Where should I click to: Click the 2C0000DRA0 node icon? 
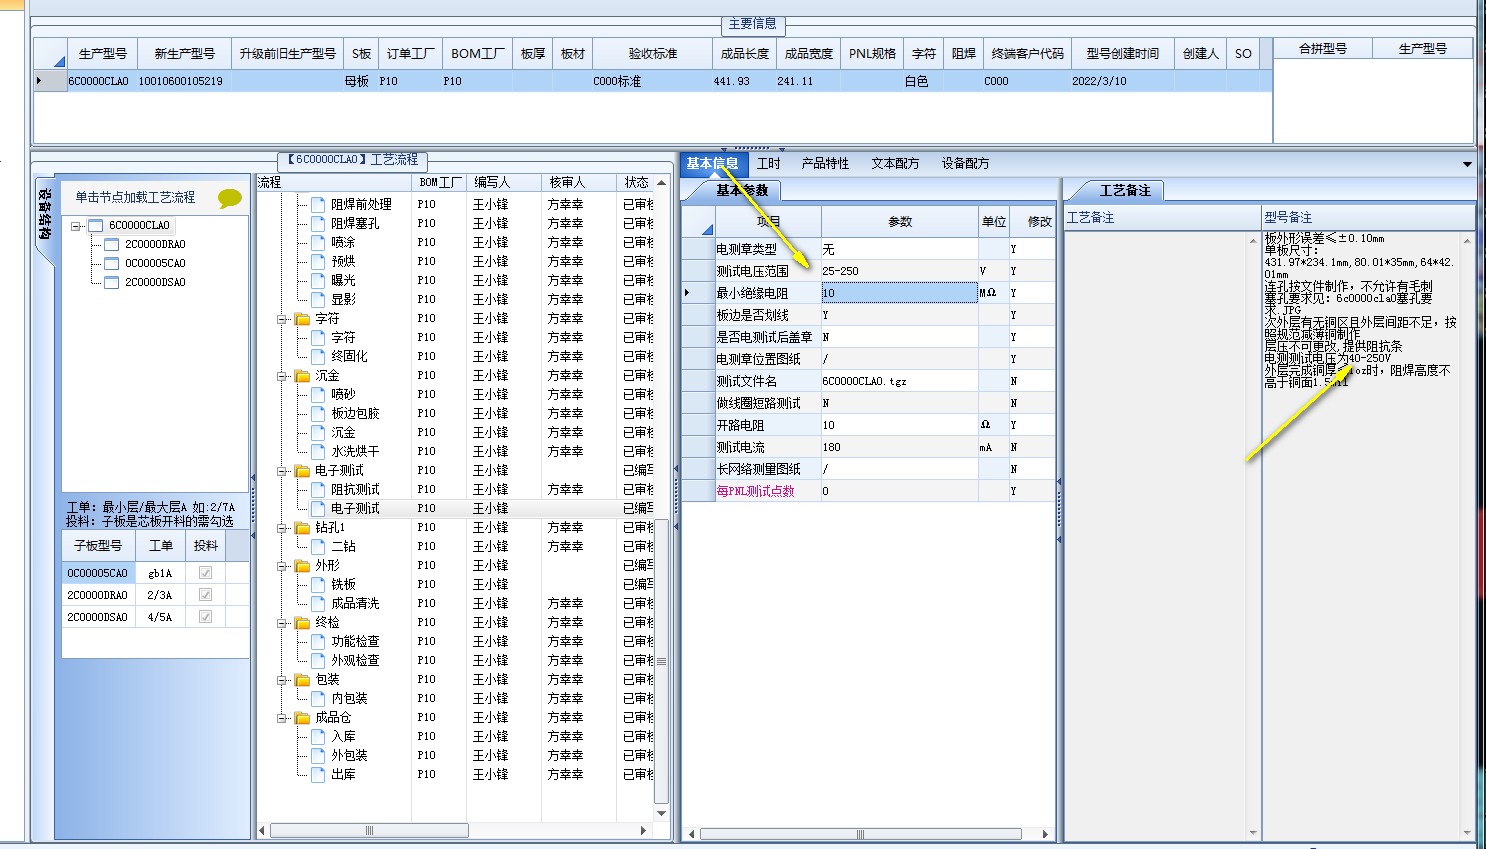112,244
